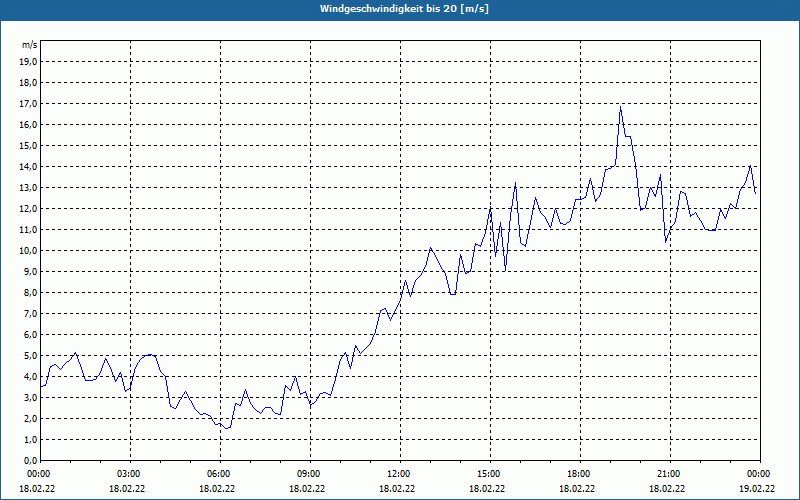
Task: Click the y-axis label '19,0'
Action: [28, 62]
